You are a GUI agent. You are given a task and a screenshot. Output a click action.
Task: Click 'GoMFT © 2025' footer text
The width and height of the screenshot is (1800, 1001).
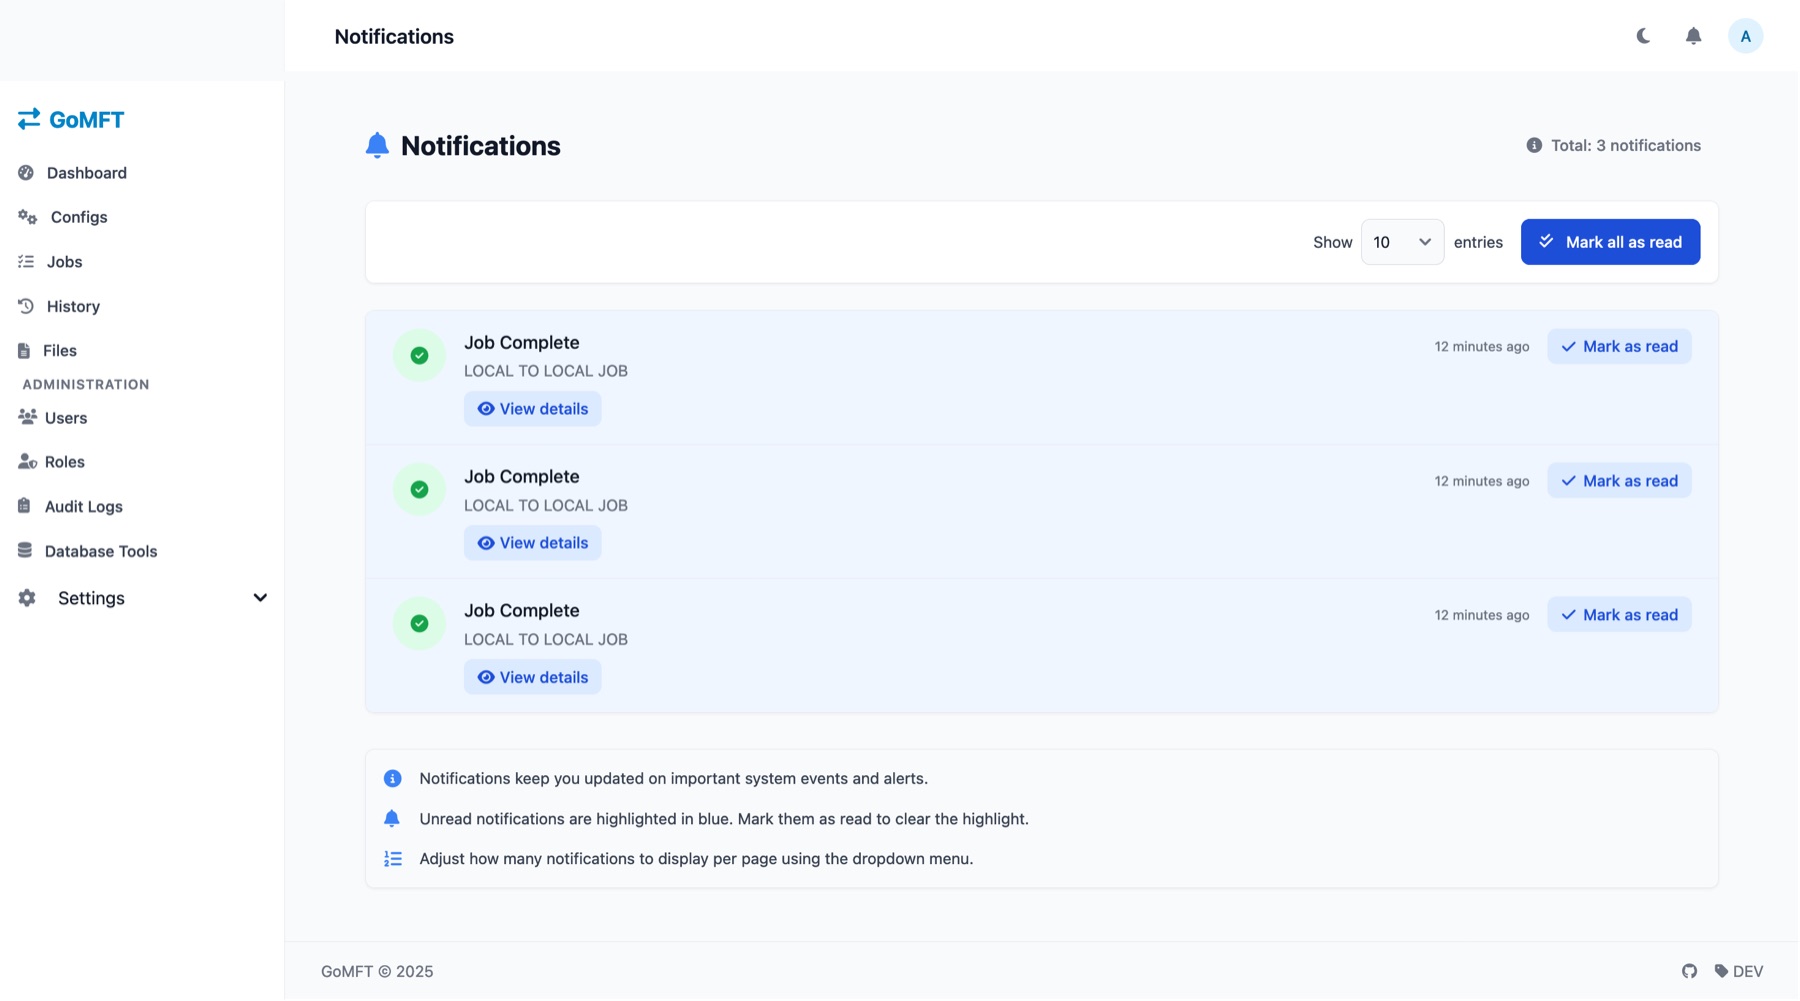[377, 971]
